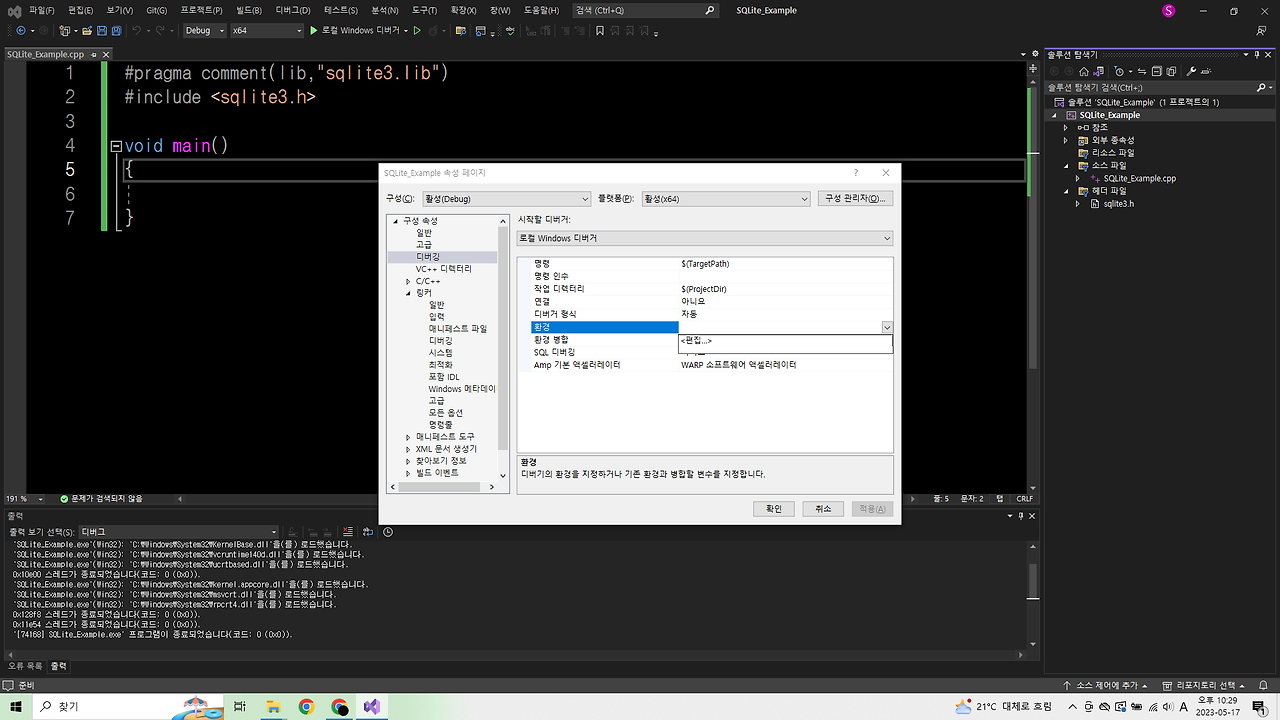Select the 입력 item under 링커
Viewport: 1280px width, 720px height.
(437, 317)
